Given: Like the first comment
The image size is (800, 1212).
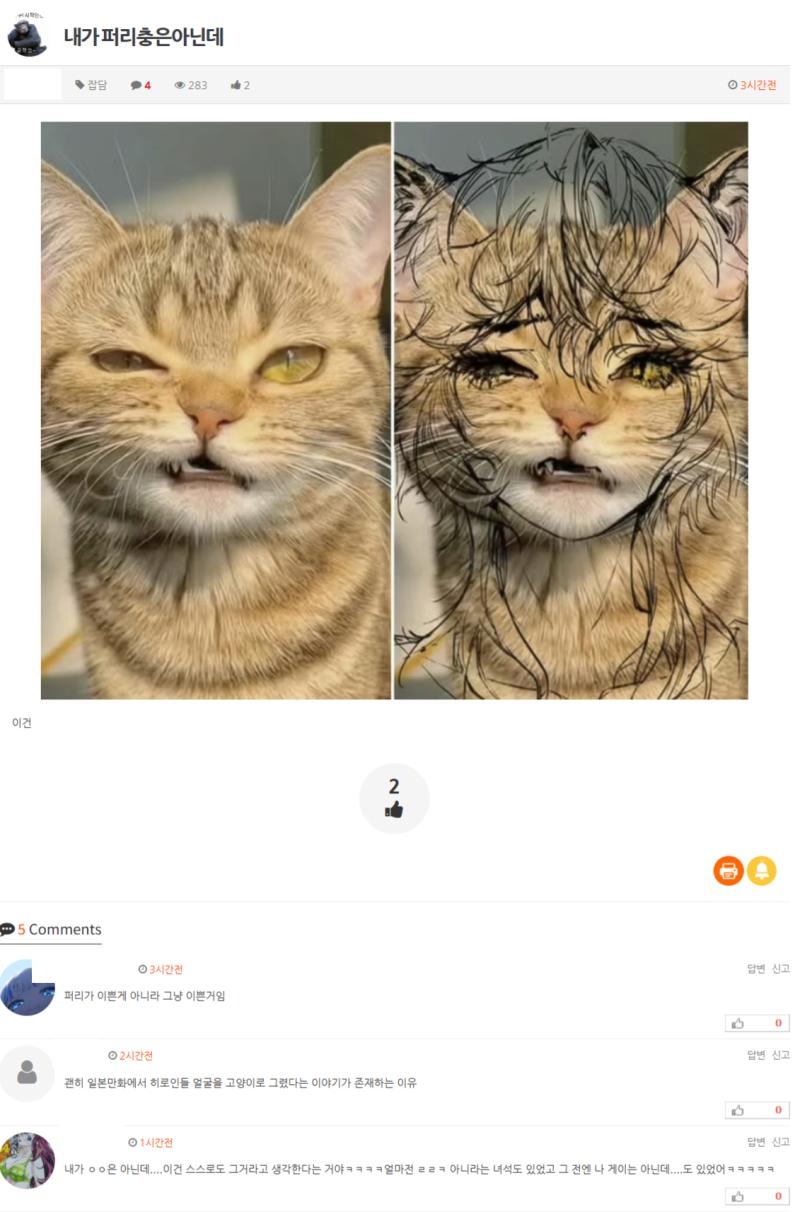Looking at the screenshot, I should point(757,1023).
